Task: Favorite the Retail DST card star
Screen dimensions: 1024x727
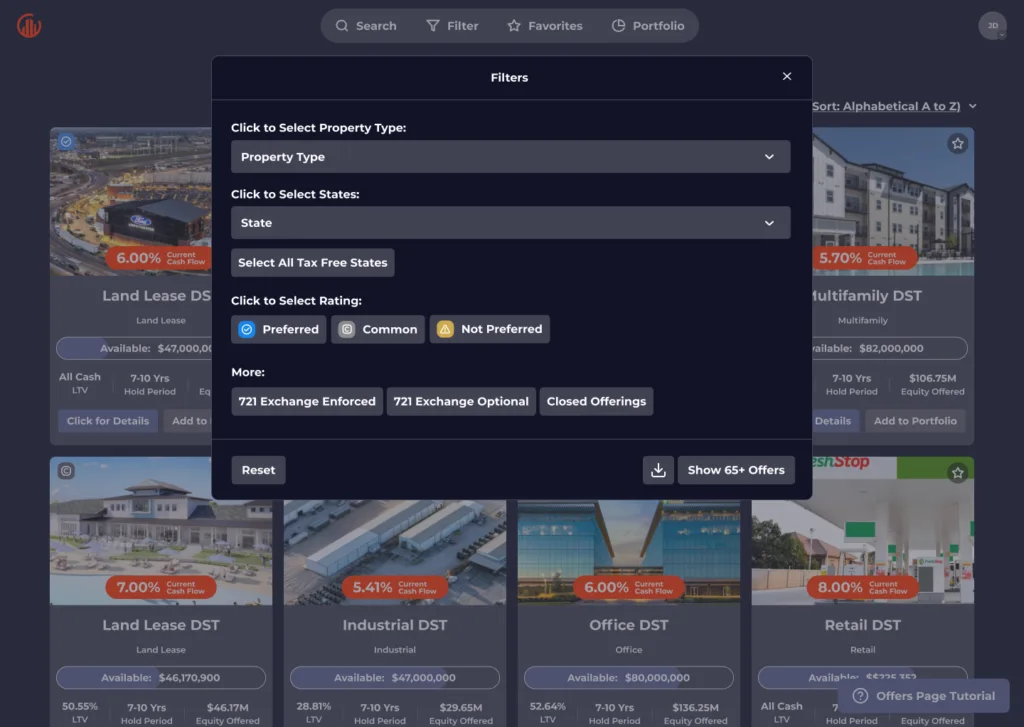Action: [x=957, y=473]
